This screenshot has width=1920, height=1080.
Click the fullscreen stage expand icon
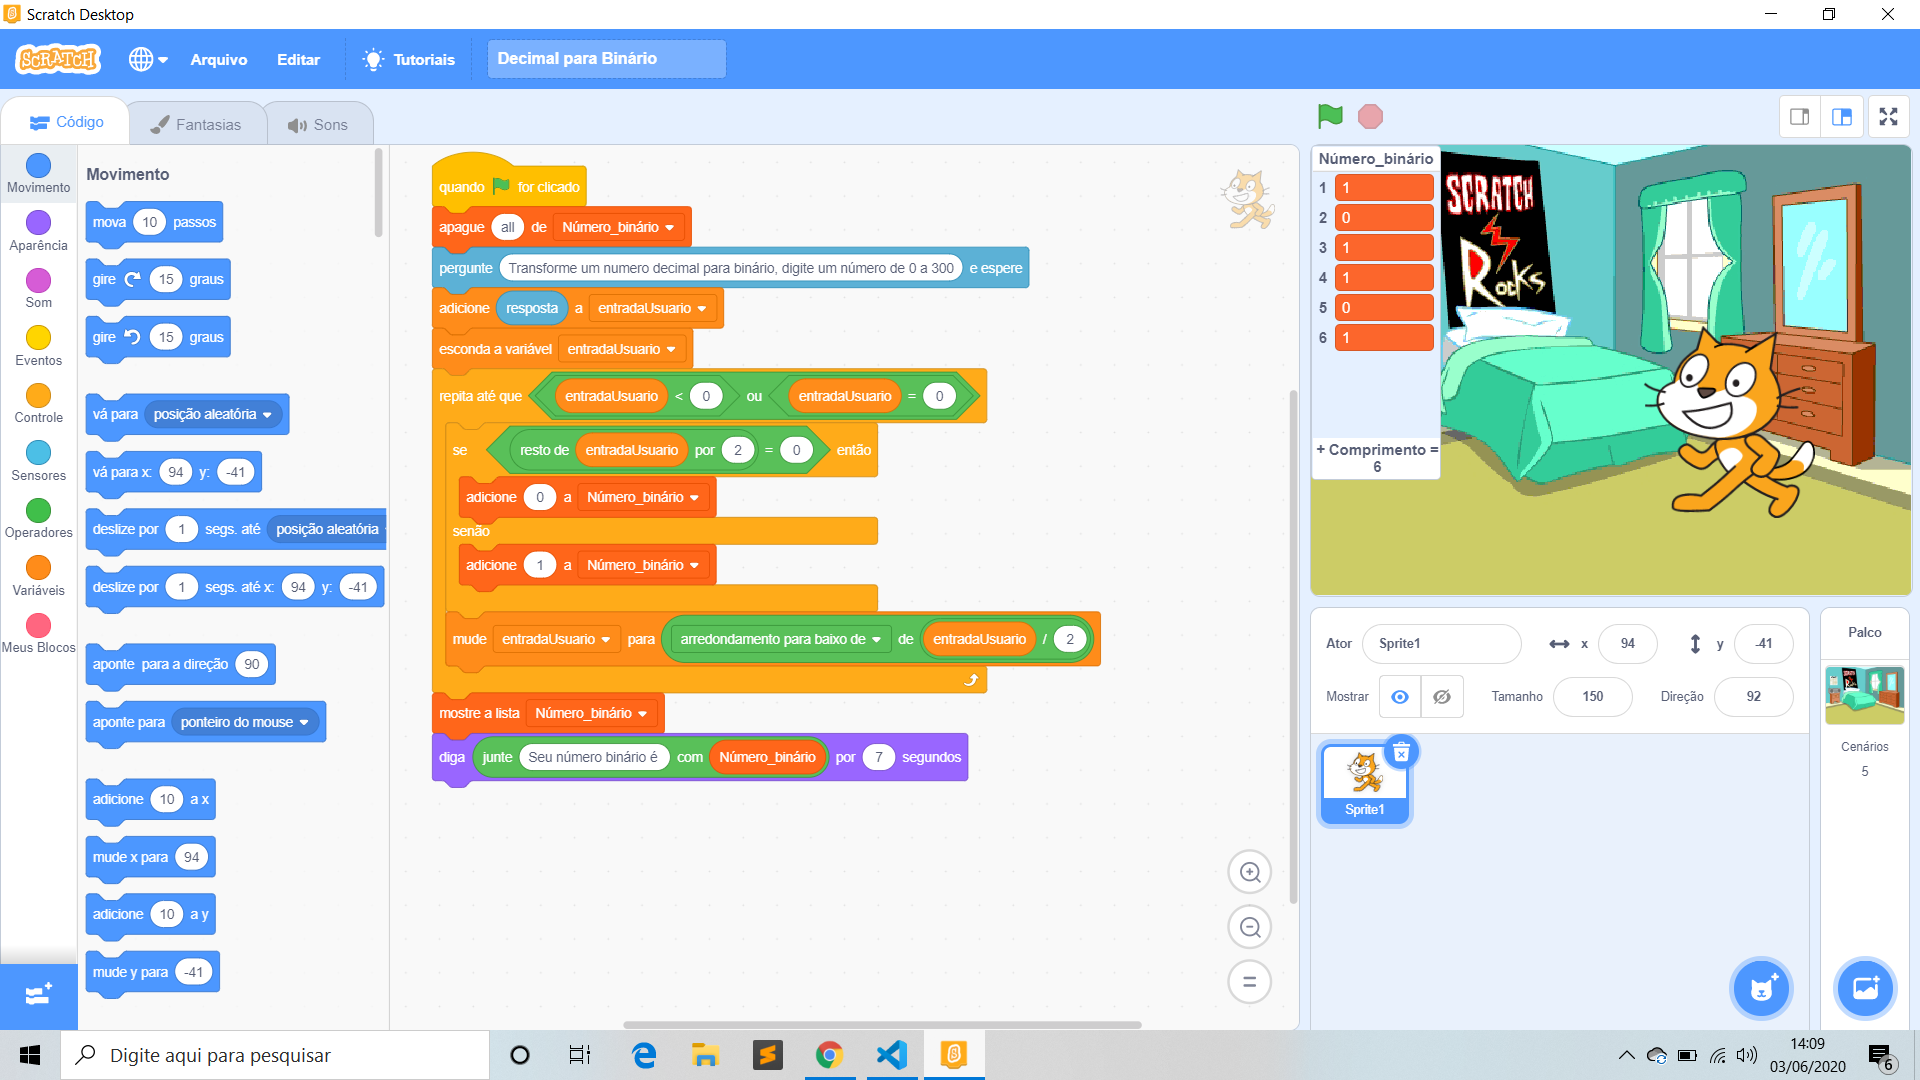click(x=1888, y=116)
